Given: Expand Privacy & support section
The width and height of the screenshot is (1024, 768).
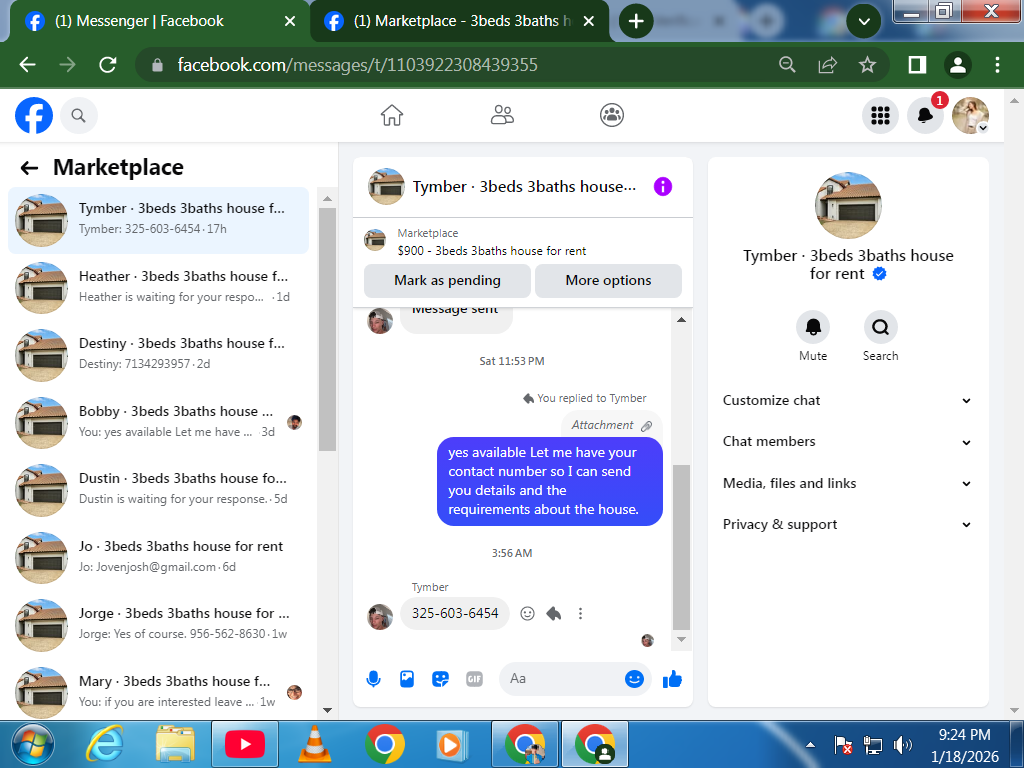Looking at the screenshot, I should (847, 525).
